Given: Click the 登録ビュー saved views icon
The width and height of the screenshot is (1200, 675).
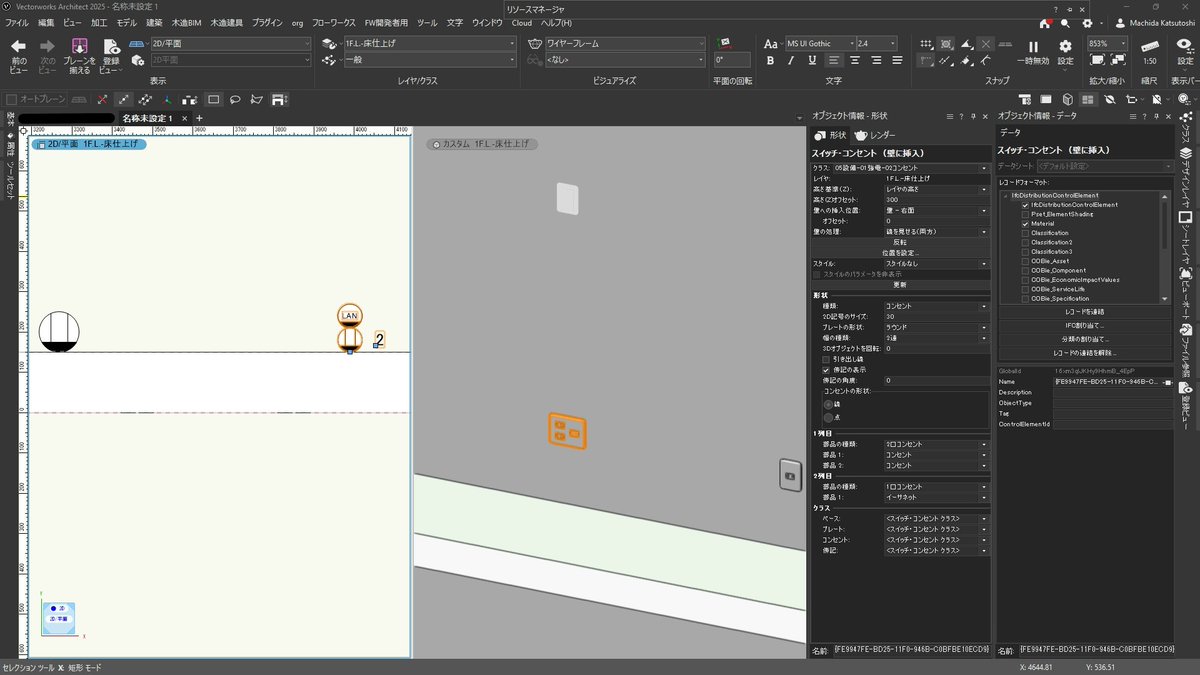Looking at the screenshot, I should click(111, 45).
